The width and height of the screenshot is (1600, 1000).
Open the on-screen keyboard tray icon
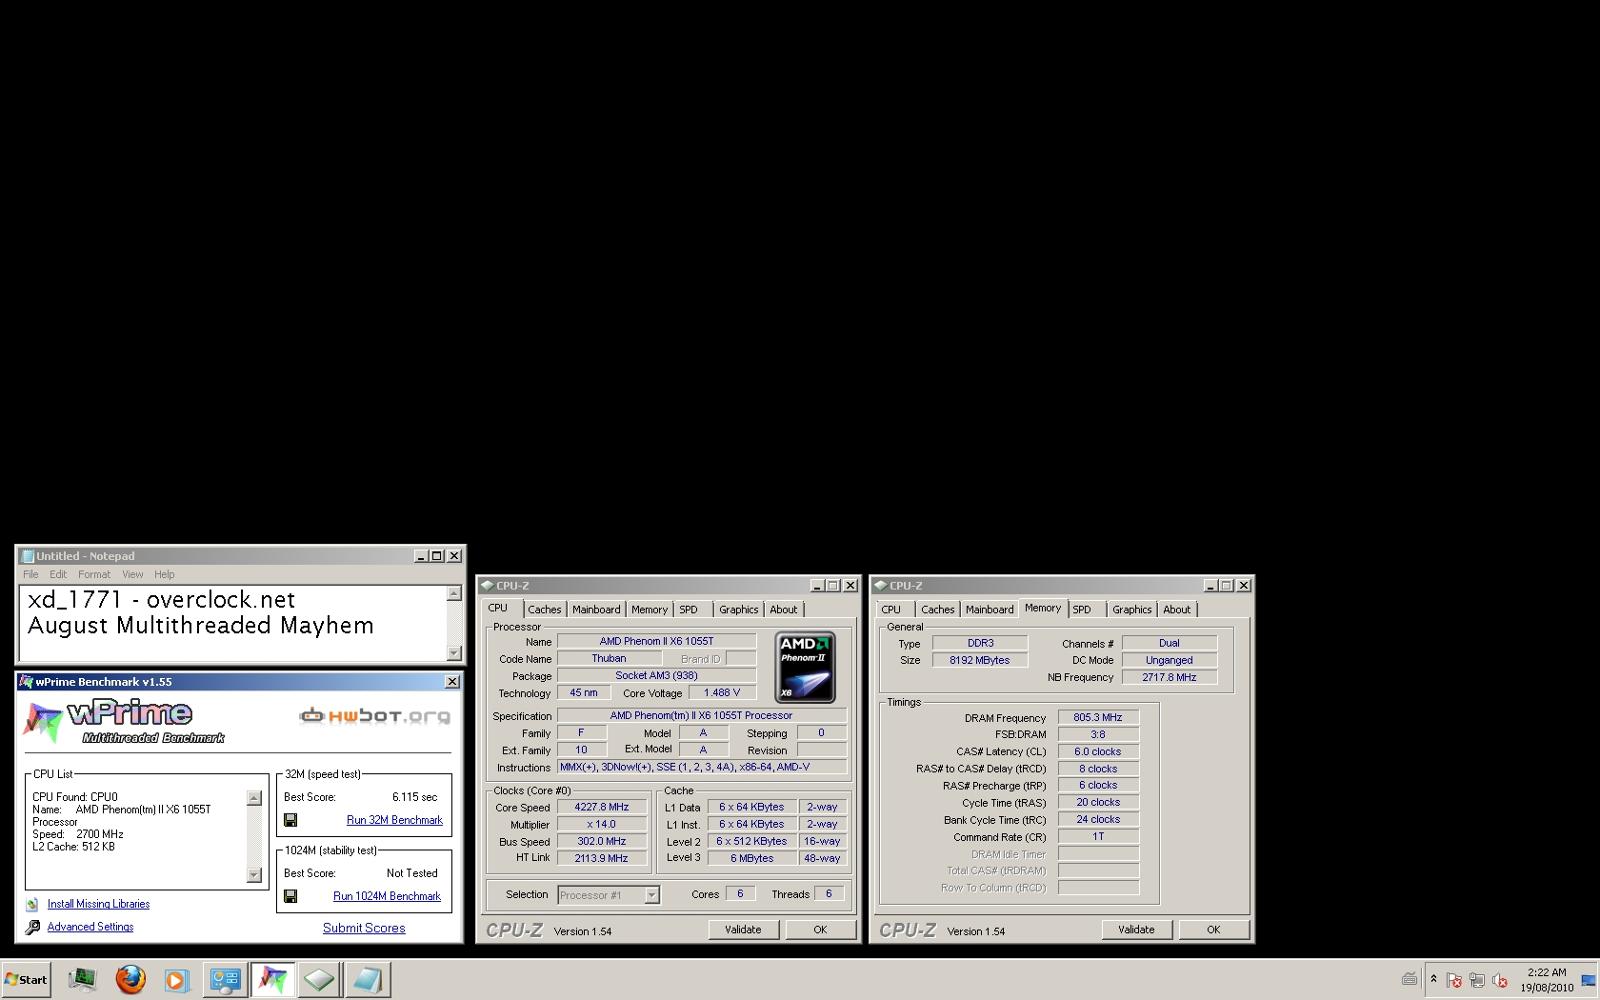tap(1409, 979)
